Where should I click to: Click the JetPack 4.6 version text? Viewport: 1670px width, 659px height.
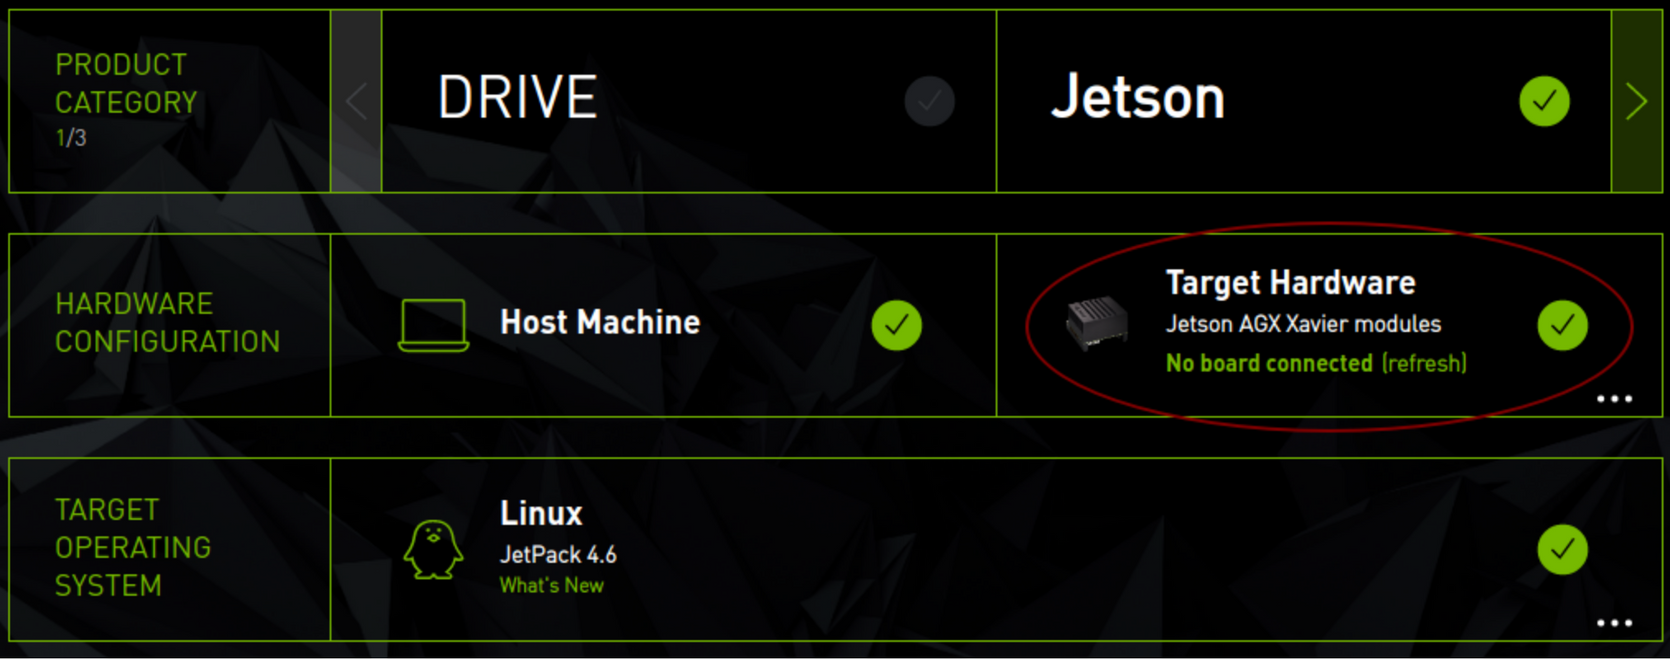558,554
